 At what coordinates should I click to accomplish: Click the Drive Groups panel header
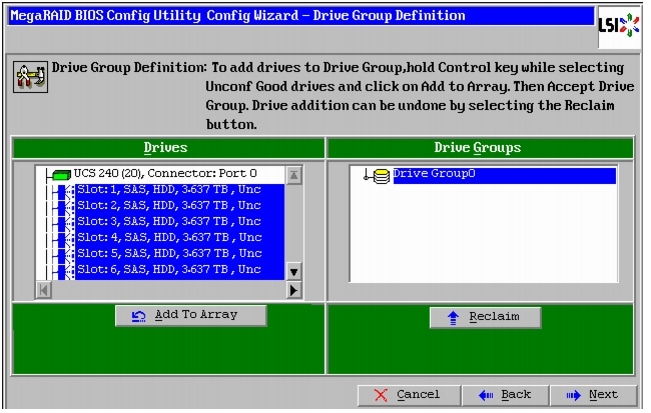[x=480, y=148]
